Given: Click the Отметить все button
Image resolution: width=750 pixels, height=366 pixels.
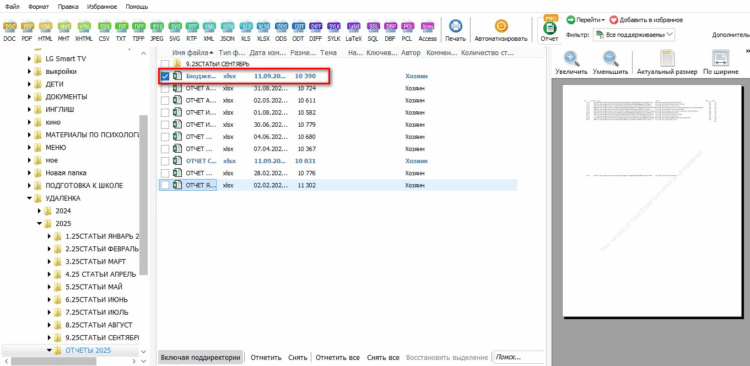Looking at the screenshot, I should pos(338,357).
